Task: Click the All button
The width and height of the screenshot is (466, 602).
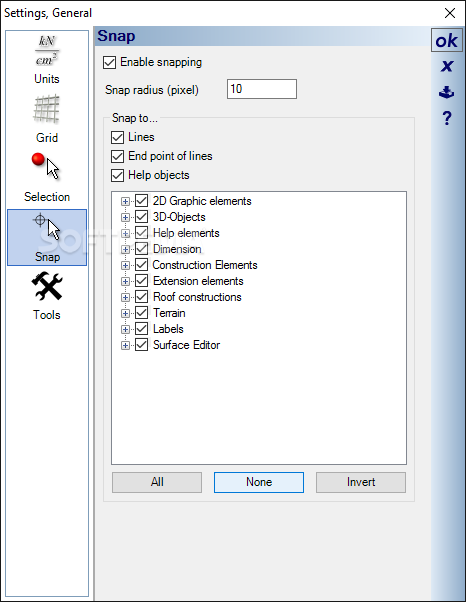Action: tap(157, 482)
